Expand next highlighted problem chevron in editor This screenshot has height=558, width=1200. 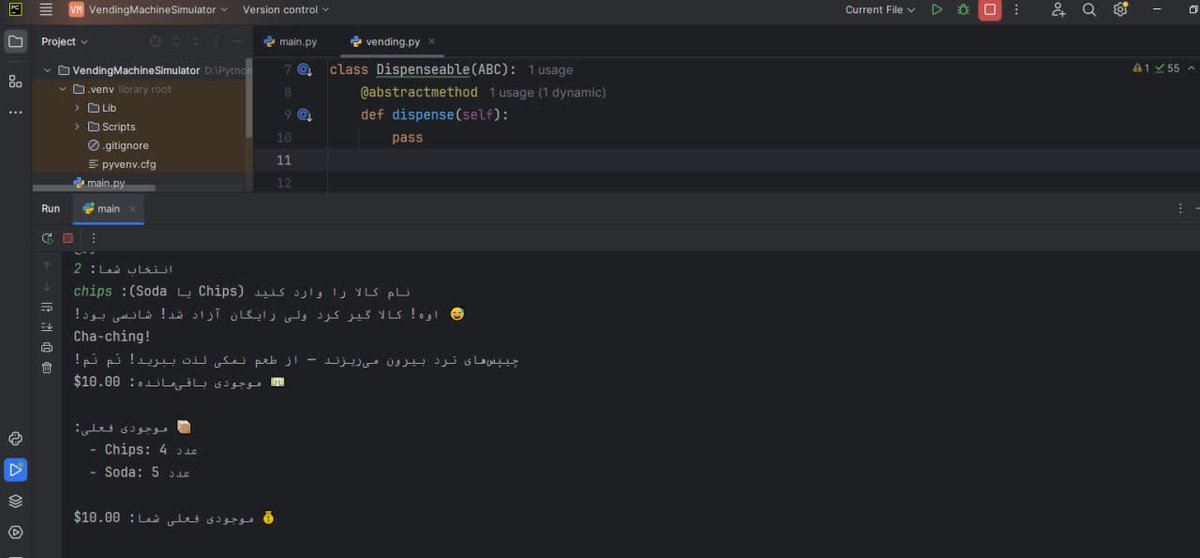pos(1191,68)
